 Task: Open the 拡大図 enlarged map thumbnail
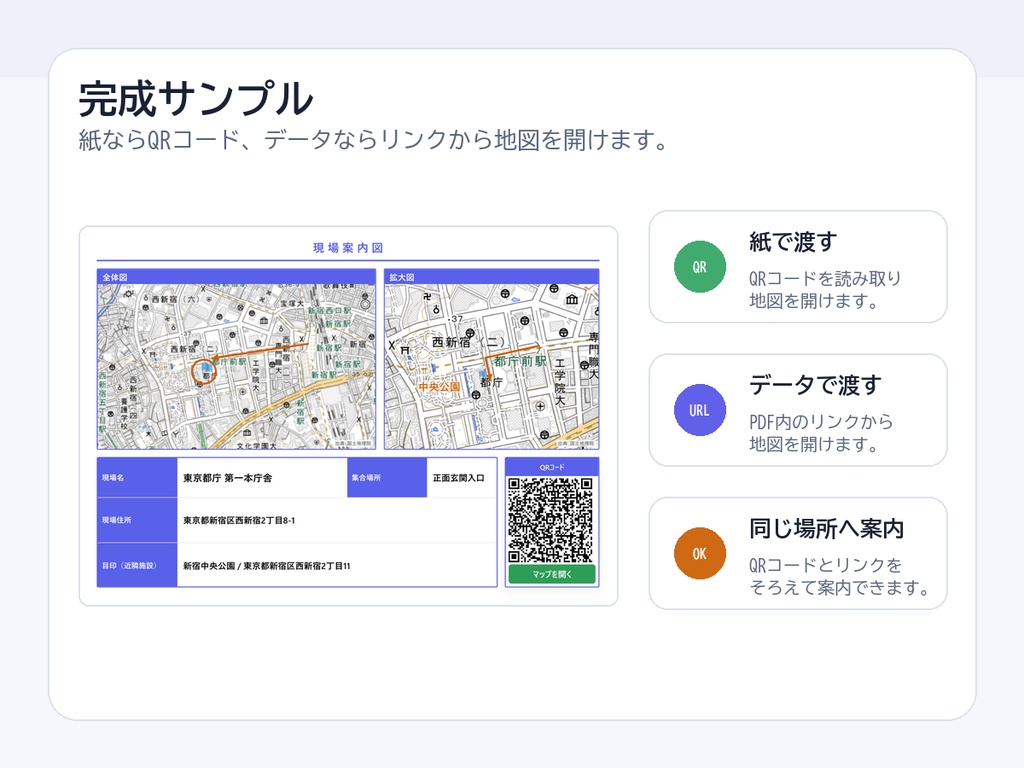click(x=492, y=366)
